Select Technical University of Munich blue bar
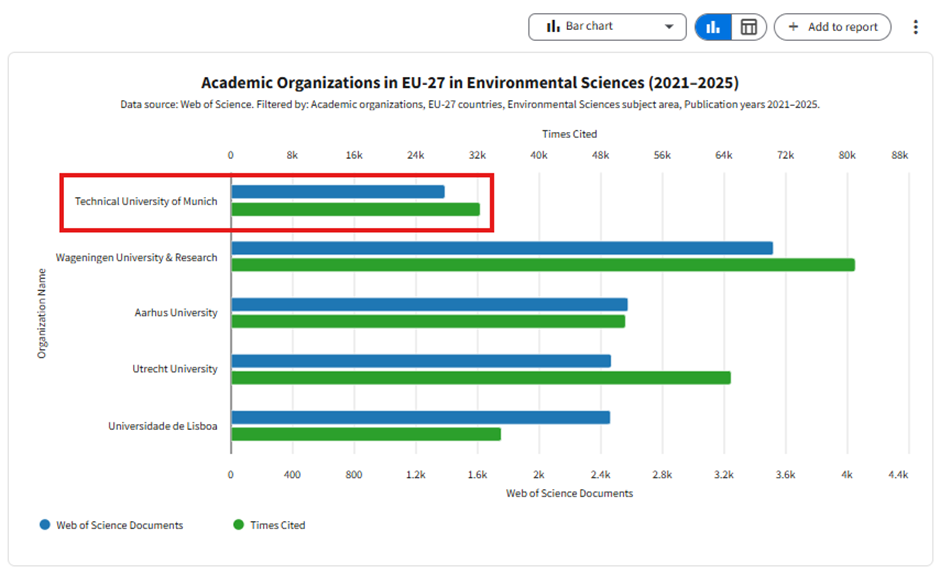The image size is (940, 573). click(x=338, y=192)
